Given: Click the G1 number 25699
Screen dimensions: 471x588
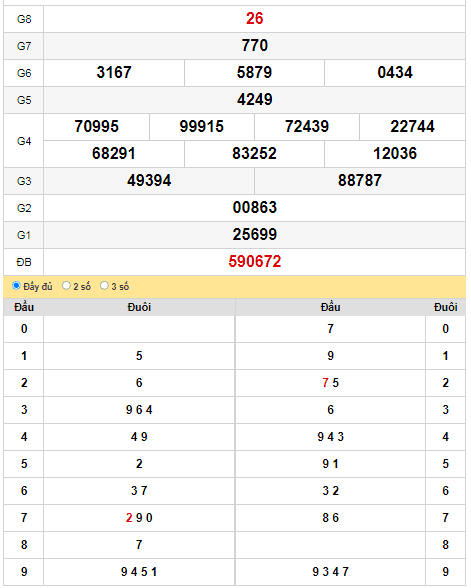Looking at the screenshot, I should point(255,235).
